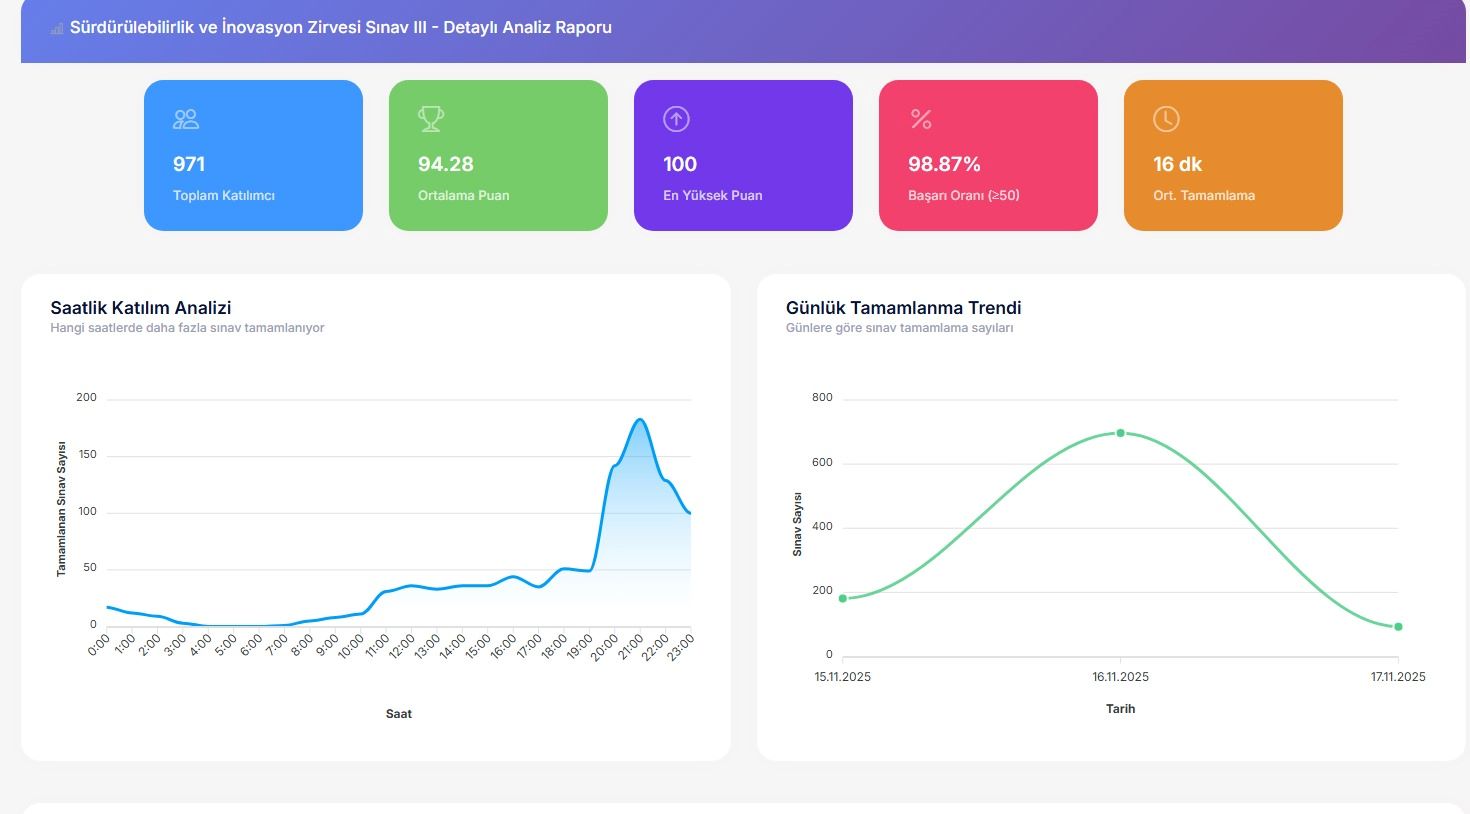Click the 15.11.2025 data point on trend chart
Image resolution: width=1470 pixels, height=814 pixels.
[x=843, y=598]
